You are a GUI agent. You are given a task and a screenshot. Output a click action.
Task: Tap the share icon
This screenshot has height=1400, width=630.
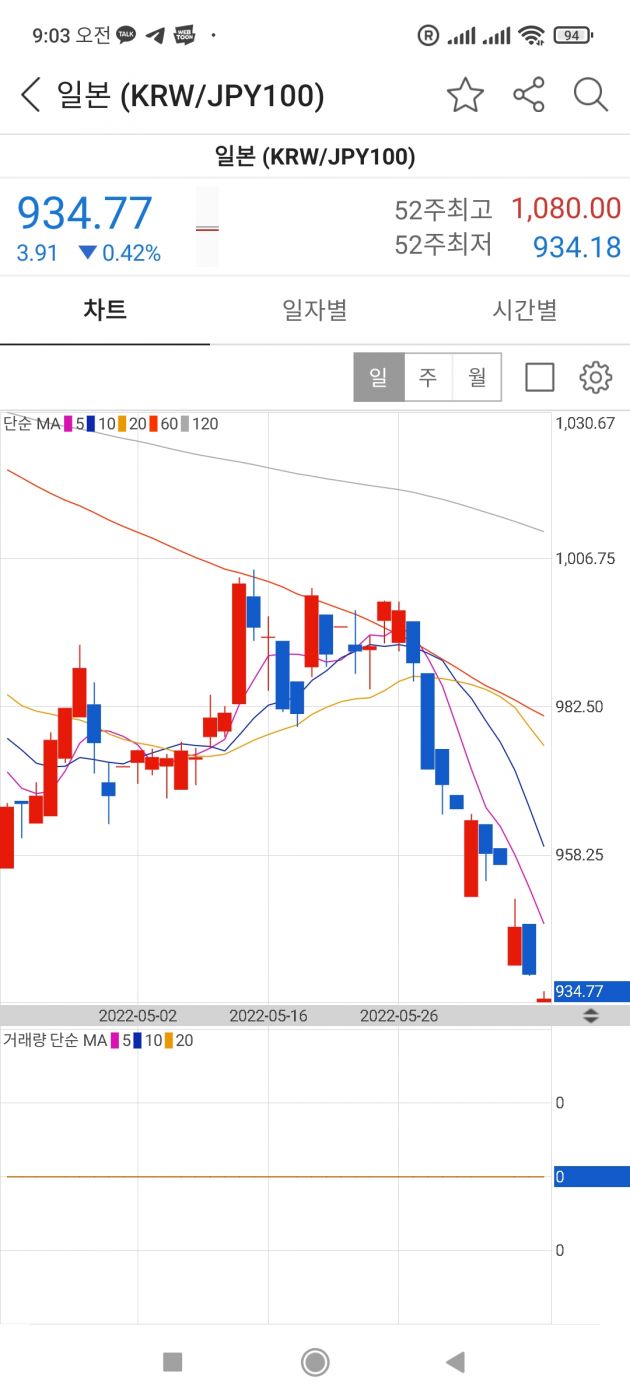click(x=528, y=96)
